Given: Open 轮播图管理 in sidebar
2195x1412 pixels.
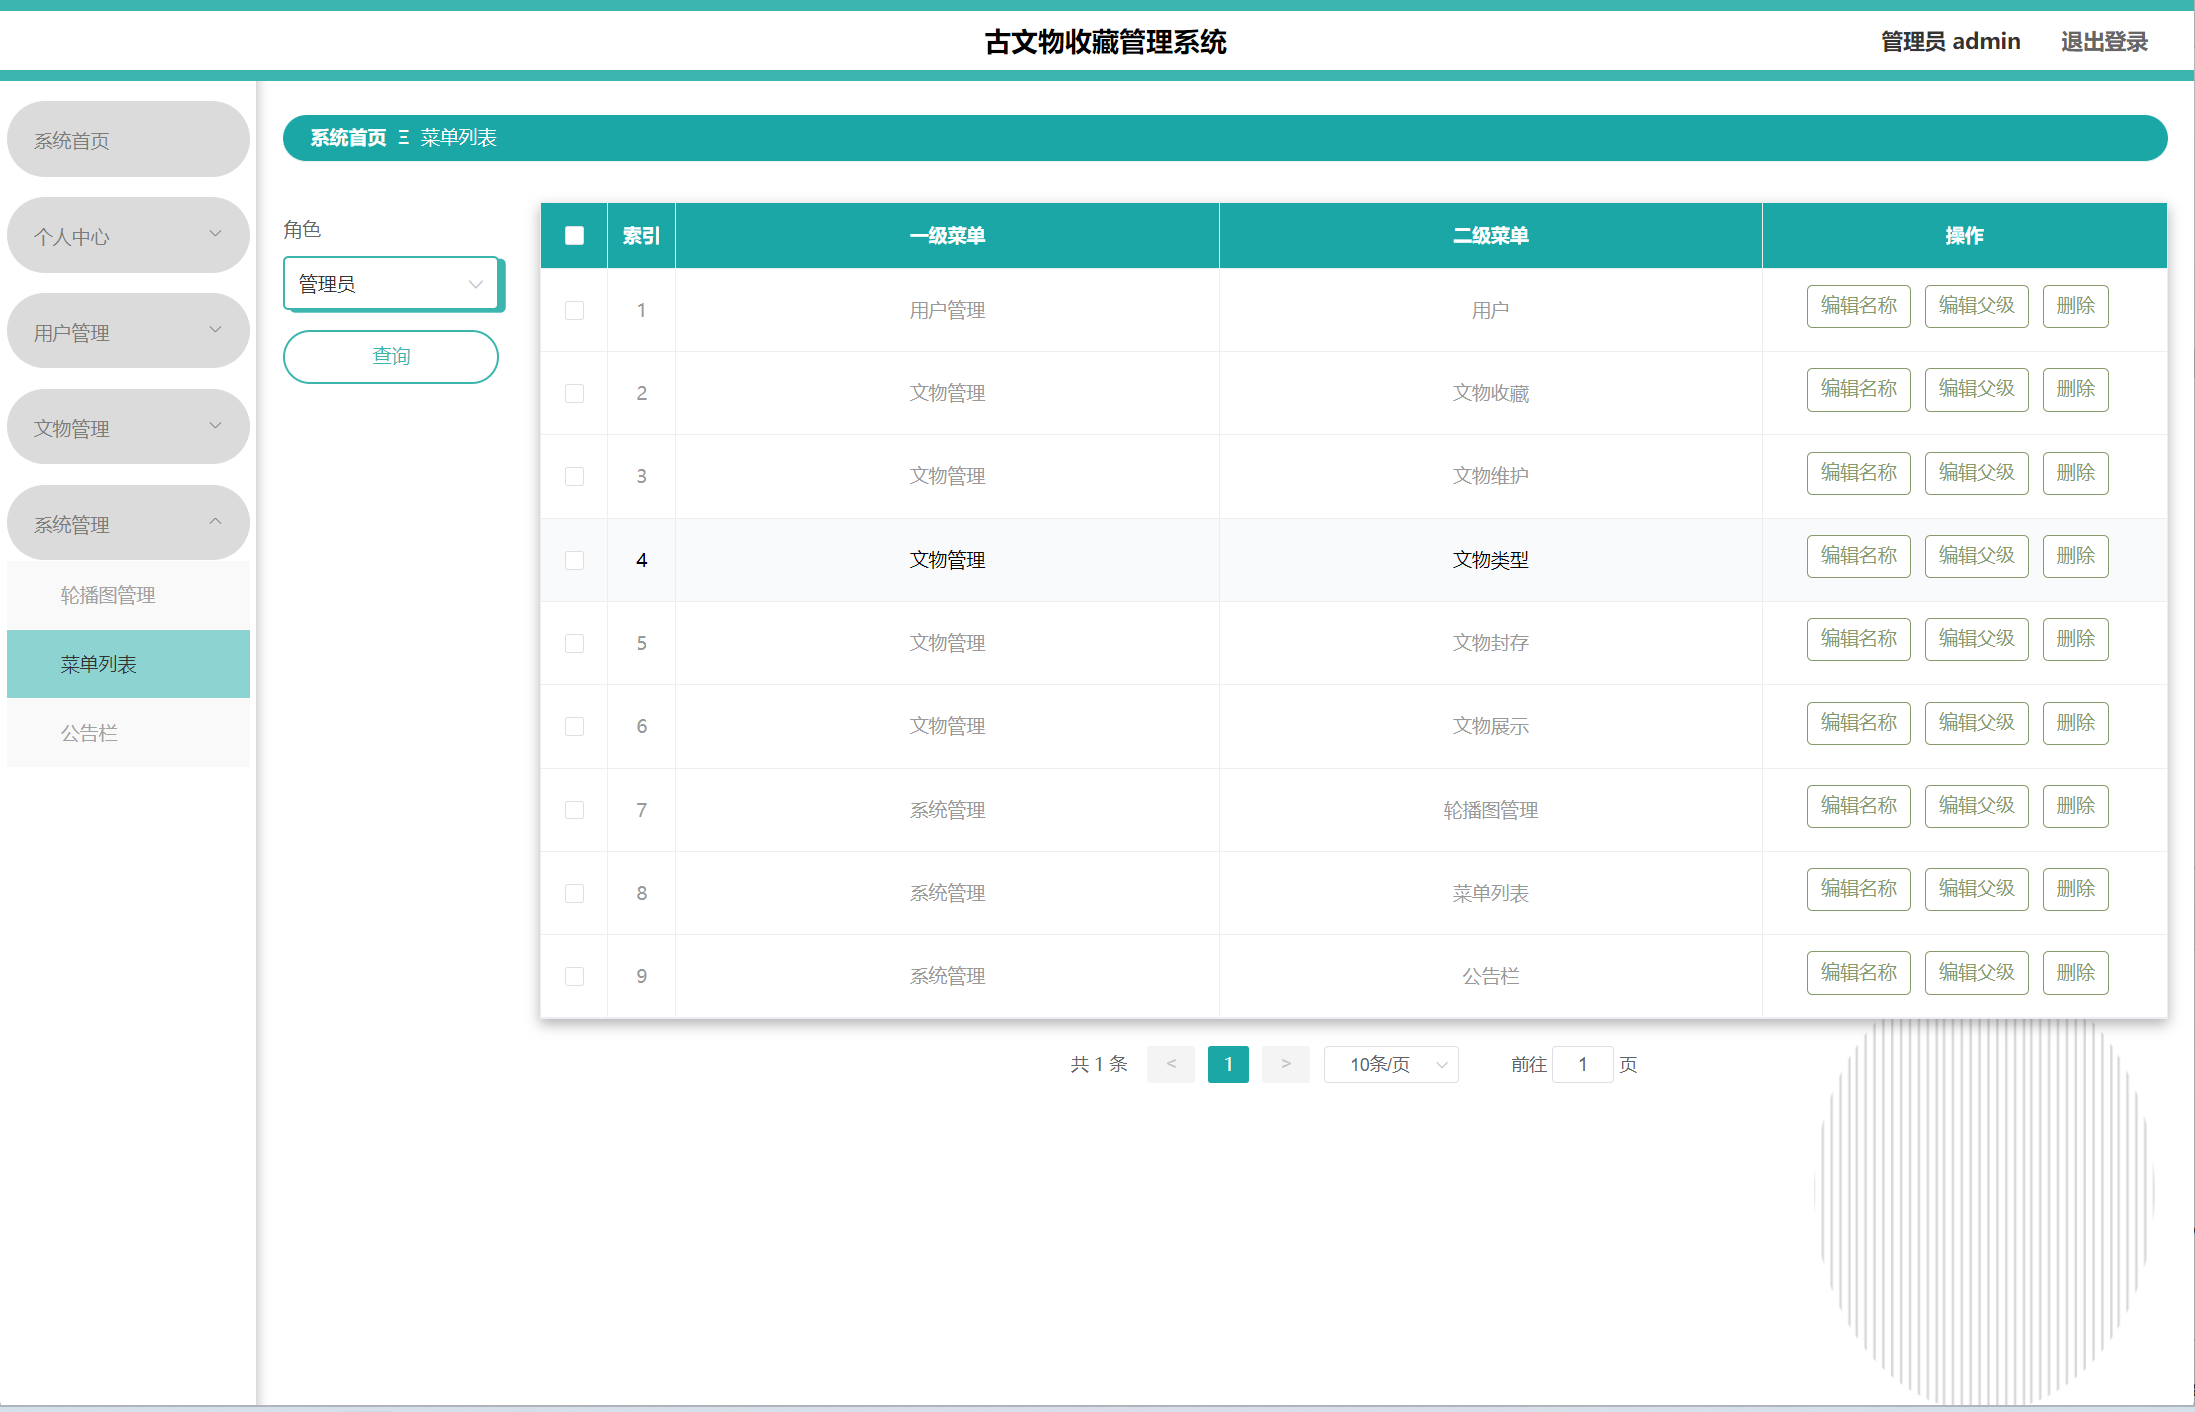Looking at the screenshot, I should pyautogui.click(x=108, y=596).
